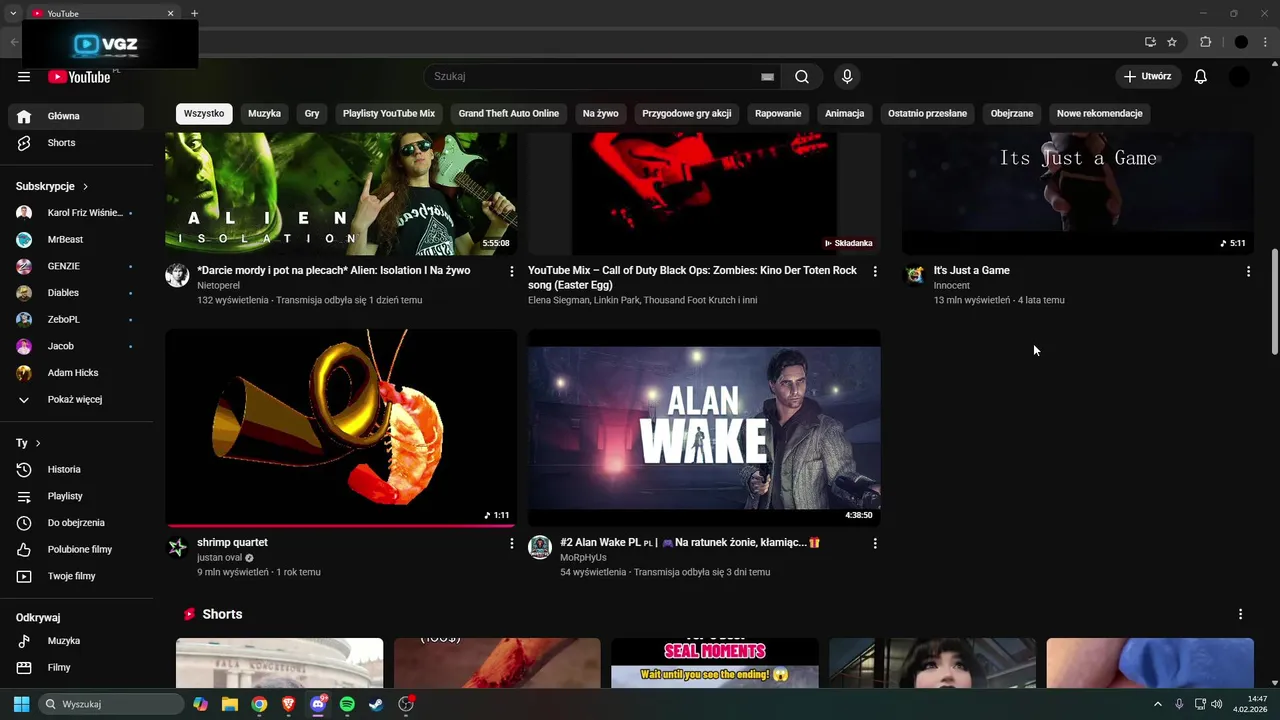
Task: Select Nowe rekomendacje chip
Action: pyautogui.click(x=1100, y=114)
